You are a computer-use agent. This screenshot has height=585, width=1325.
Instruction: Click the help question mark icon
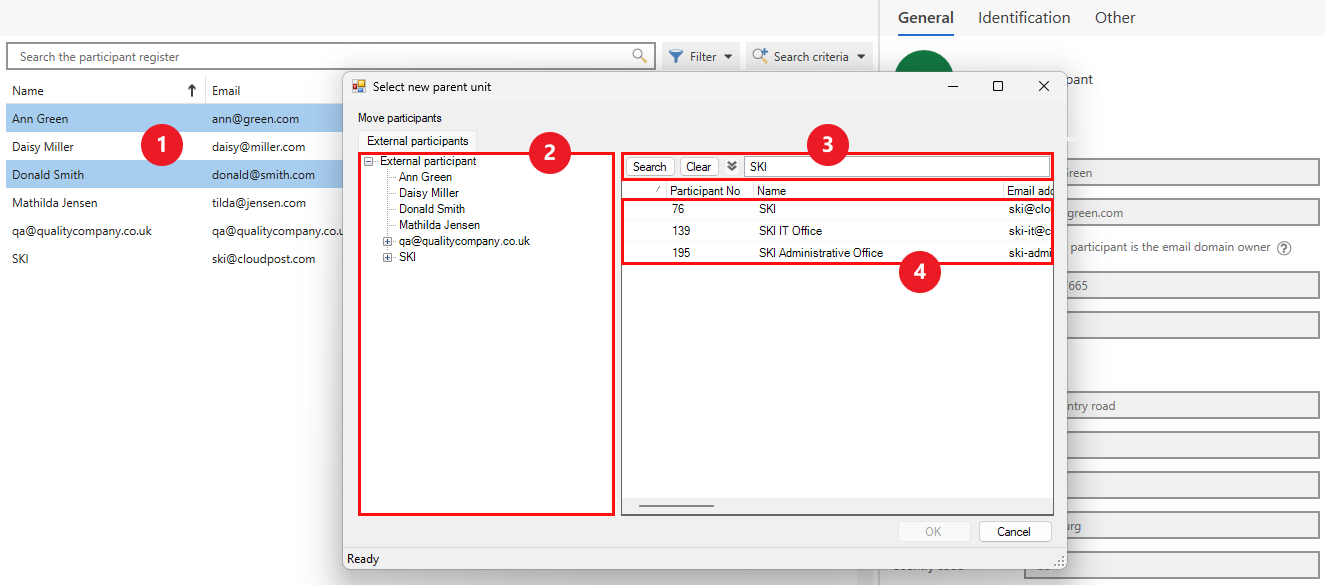pos(1284,248)
